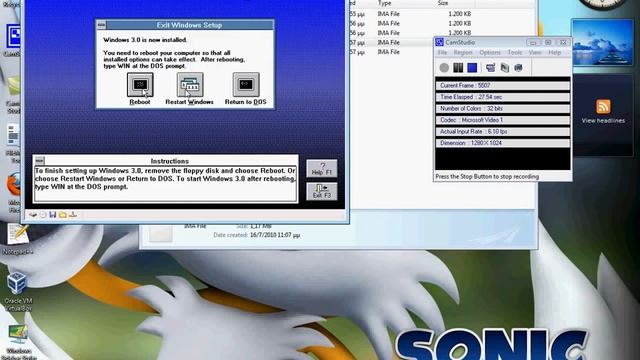640x360 pixels.
Task: Click the clock gadget on the desktop
Action: 602,4
